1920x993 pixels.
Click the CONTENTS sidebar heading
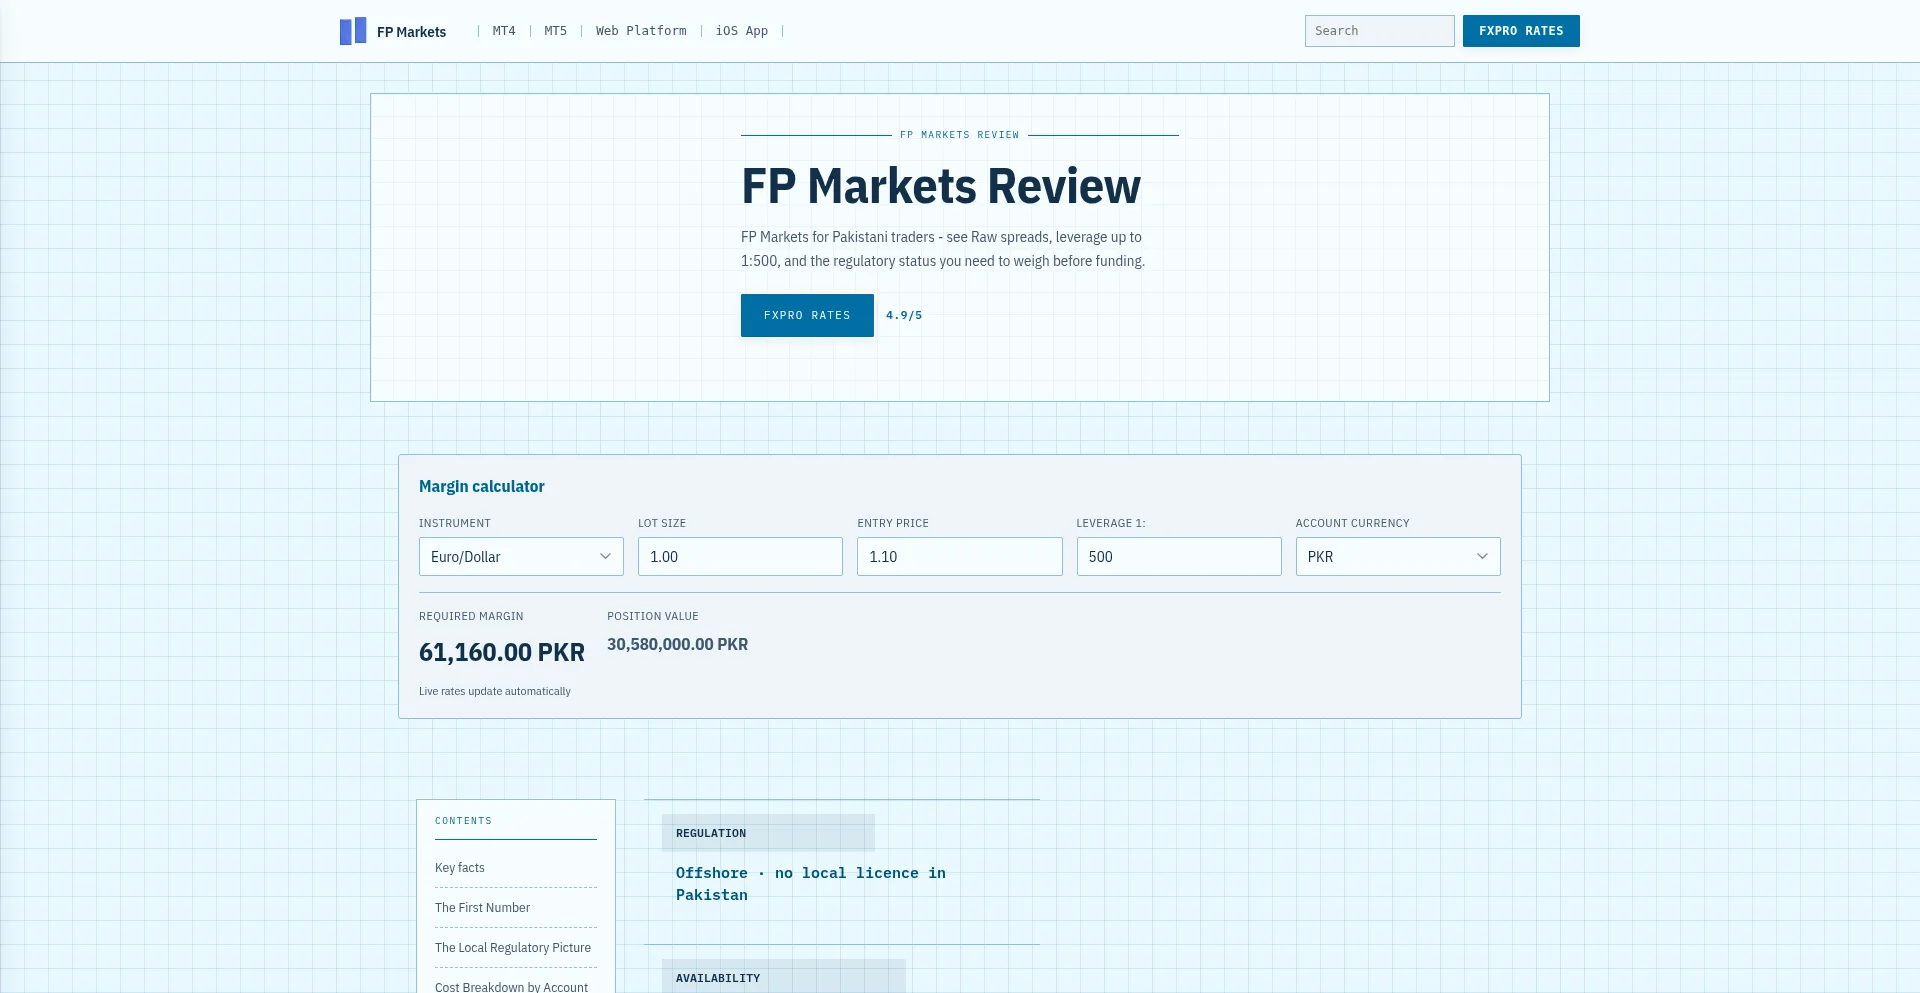pos(463,821)
